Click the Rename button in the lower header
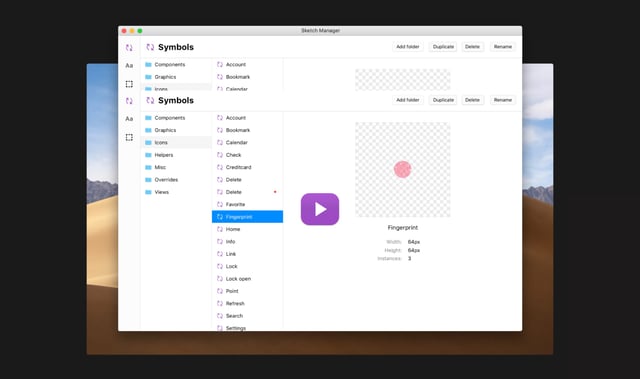 [x=503, y=100]
